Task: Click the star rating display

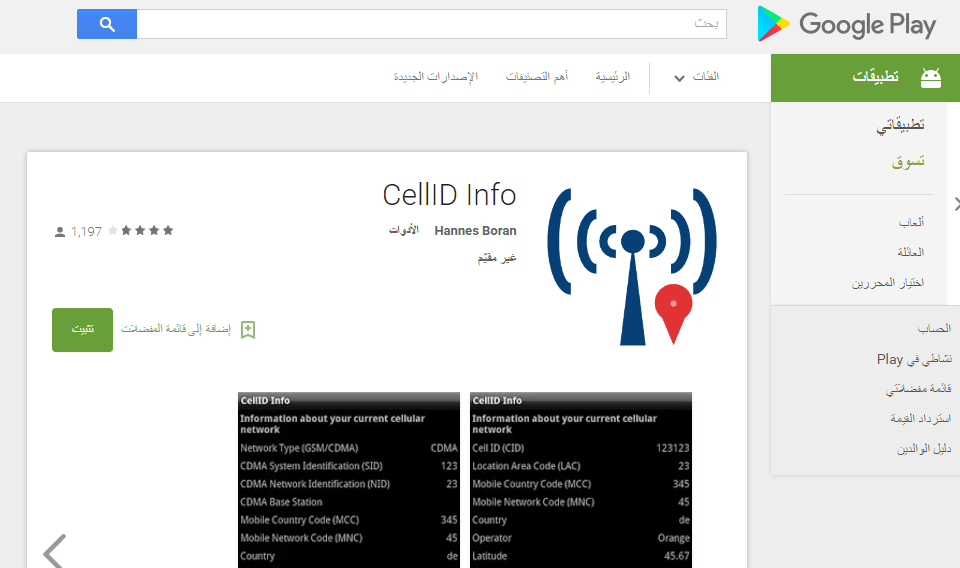Action: coord(141,231)
